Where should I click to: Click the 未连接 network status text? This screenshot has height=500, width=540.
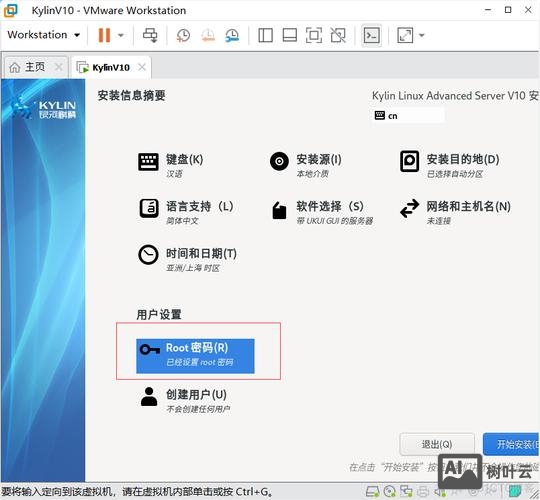pyautogui.click(x=438, y=221)
